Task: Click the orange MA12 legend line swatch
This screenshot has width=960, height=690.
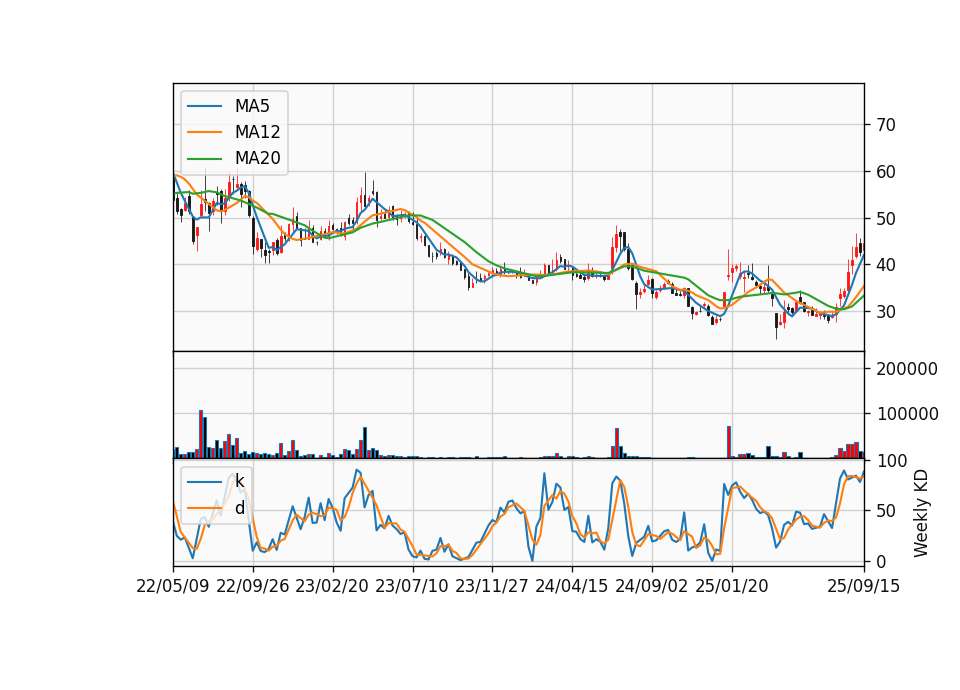Action: pos(204,132)
